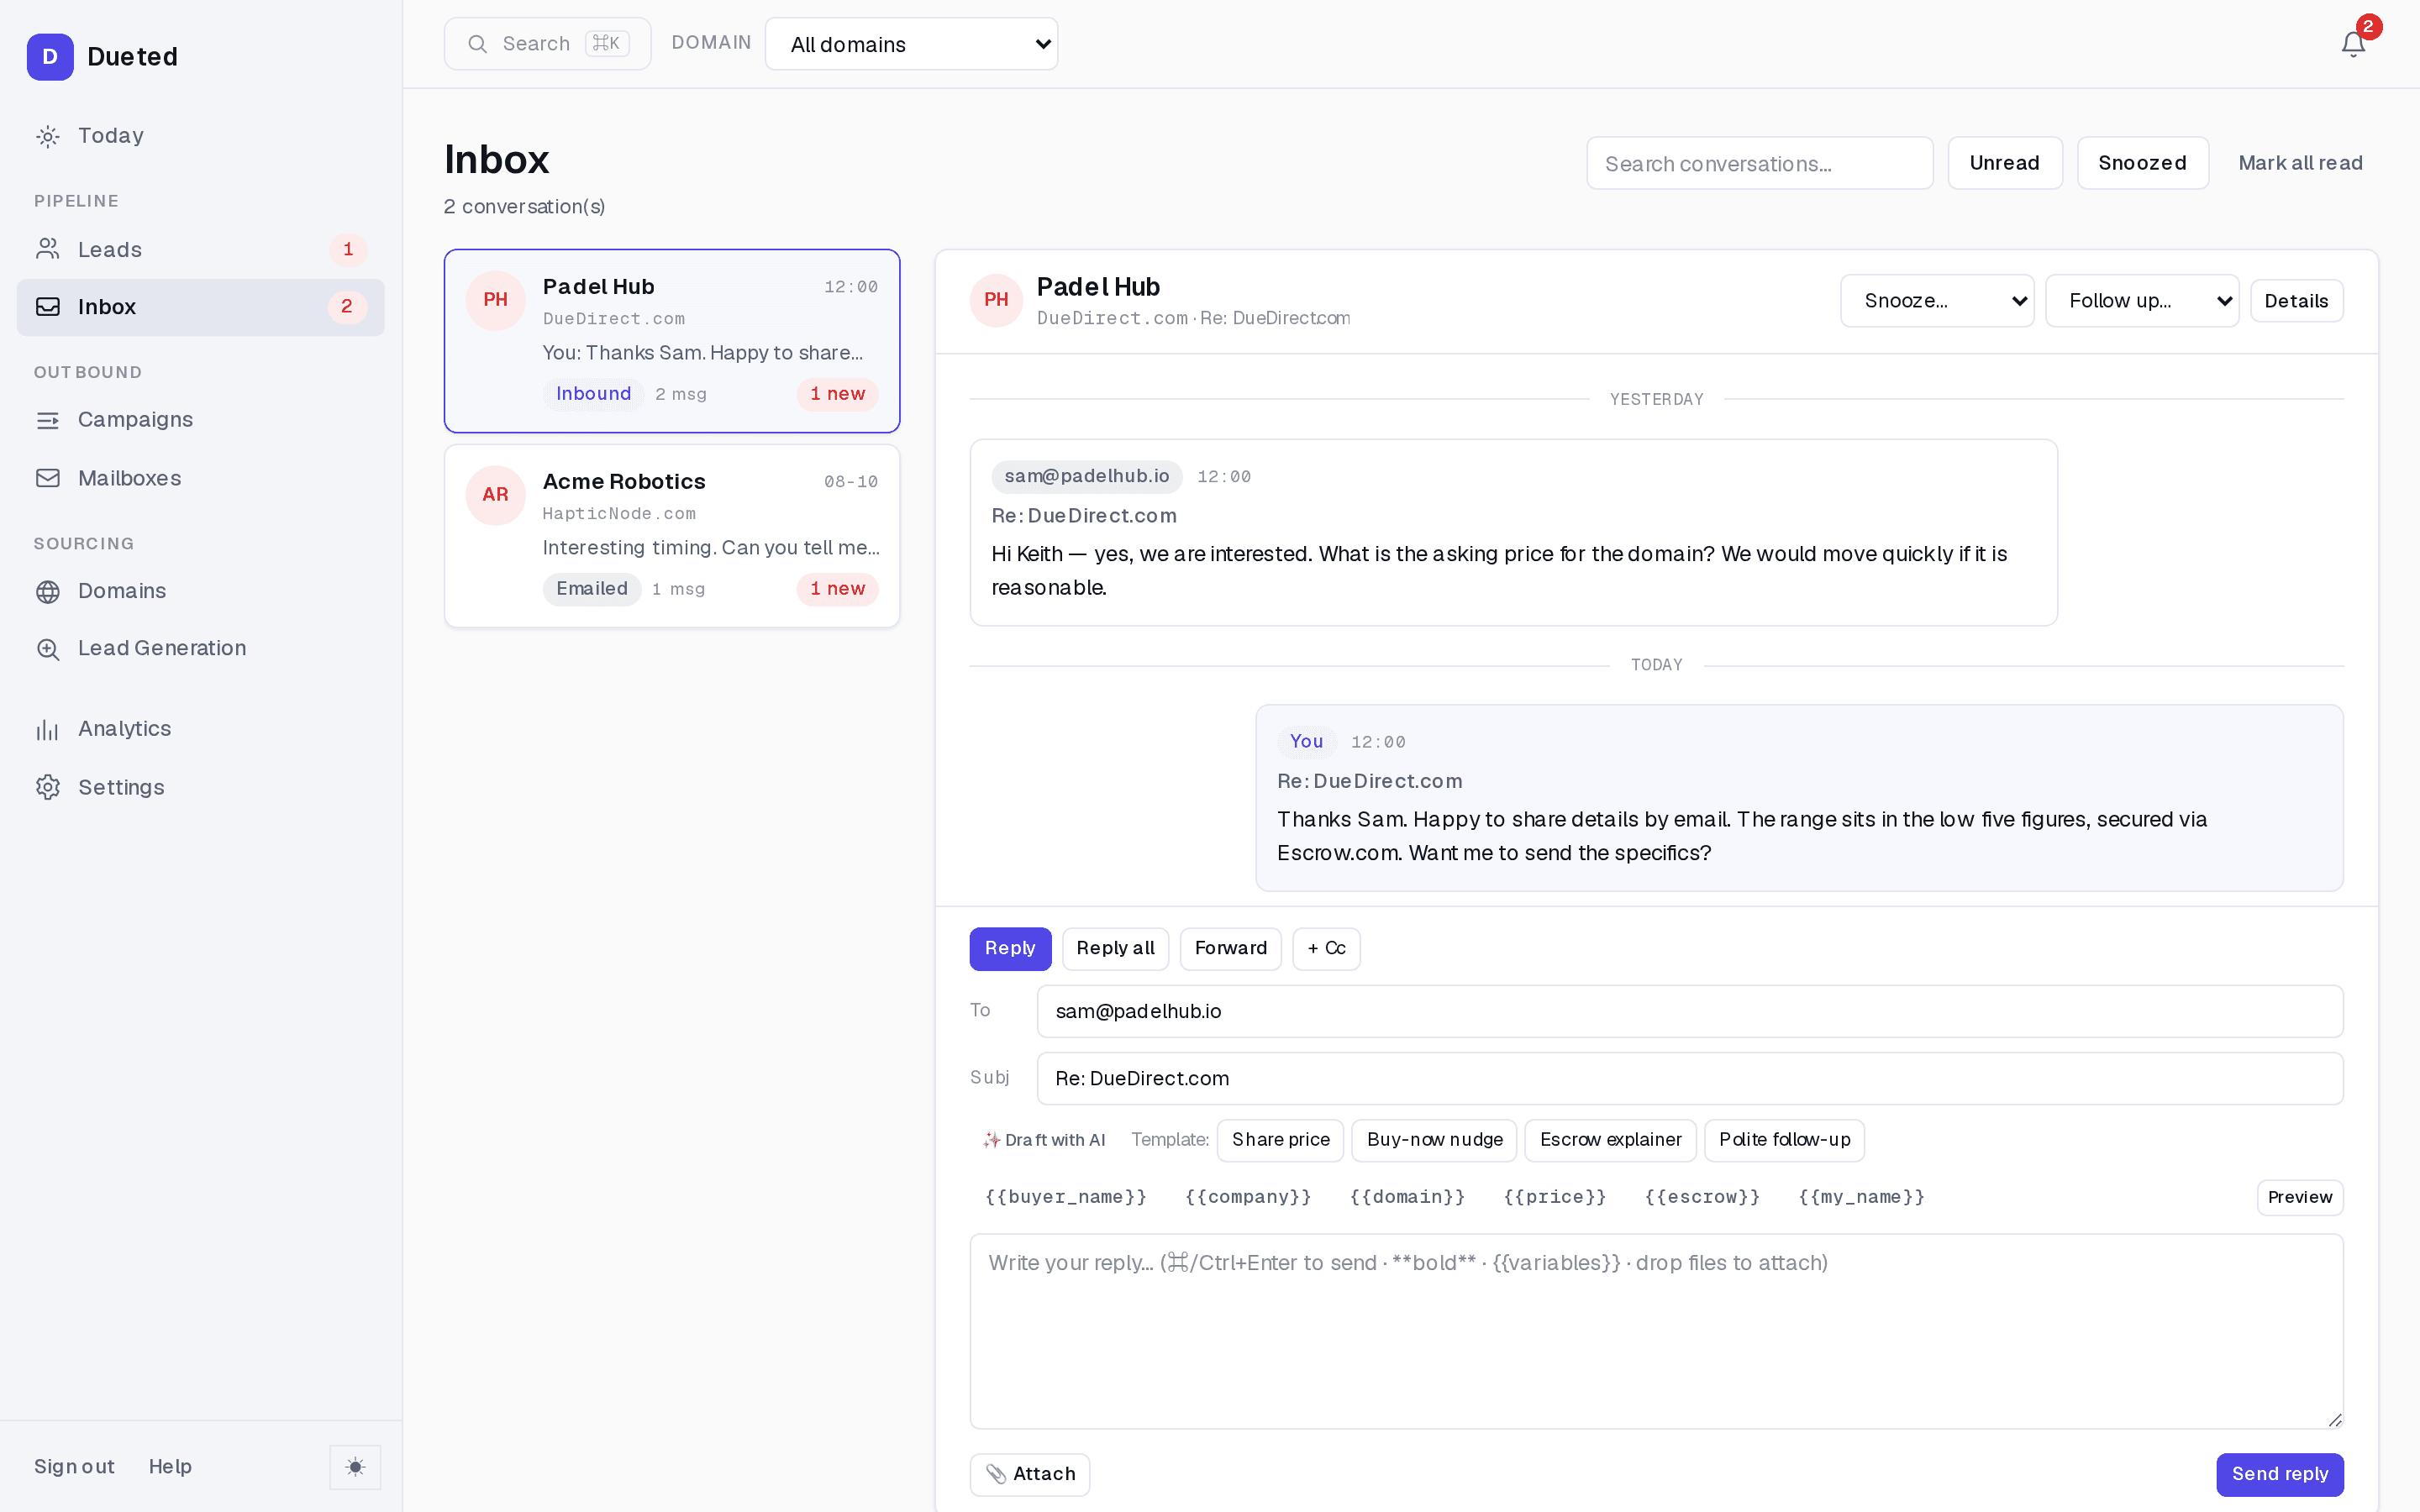Click the Analytics bar chart icon
Image resolution: width=2420 pixels, height=1512 pixels.
pos(48,729)
